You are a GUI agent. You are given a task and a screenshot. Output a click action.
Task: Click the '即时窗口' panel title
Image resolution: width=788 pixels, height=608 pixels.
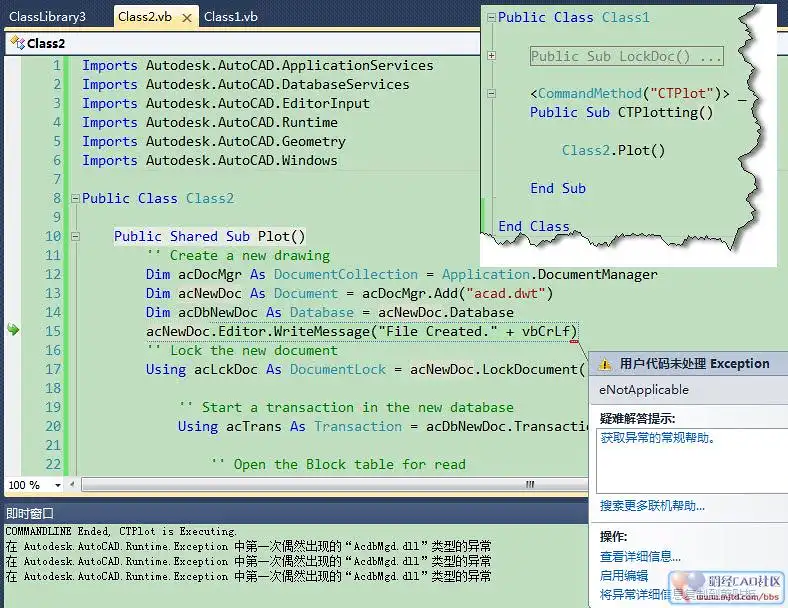30,513
